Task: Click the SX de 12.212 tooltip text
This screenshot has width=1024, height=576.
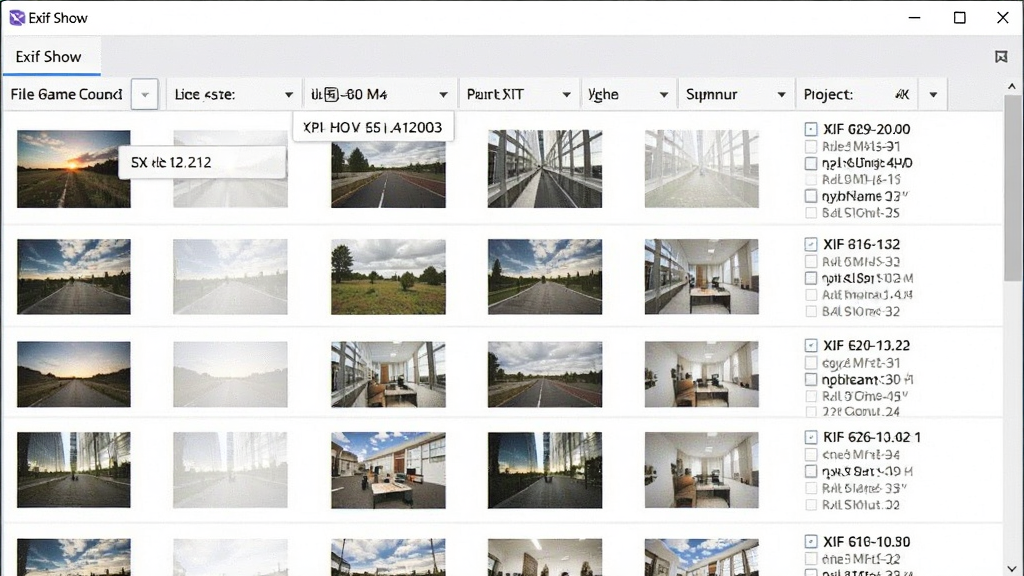Action: pos(171,163)
